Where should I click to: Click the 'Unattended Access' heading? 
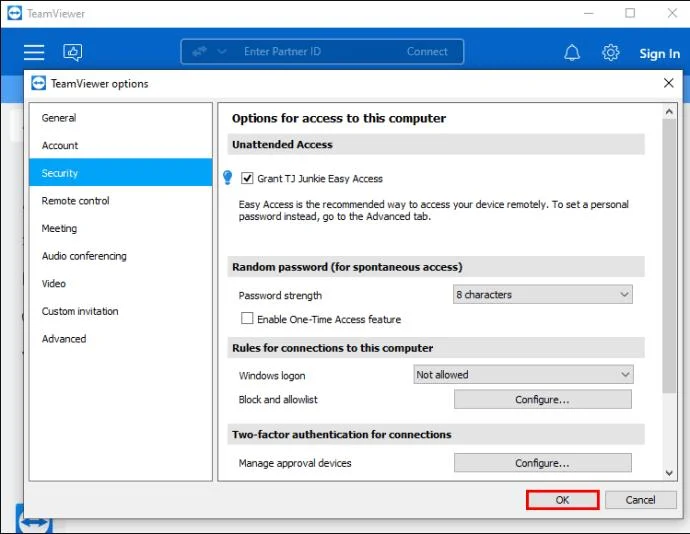[282, 144]
